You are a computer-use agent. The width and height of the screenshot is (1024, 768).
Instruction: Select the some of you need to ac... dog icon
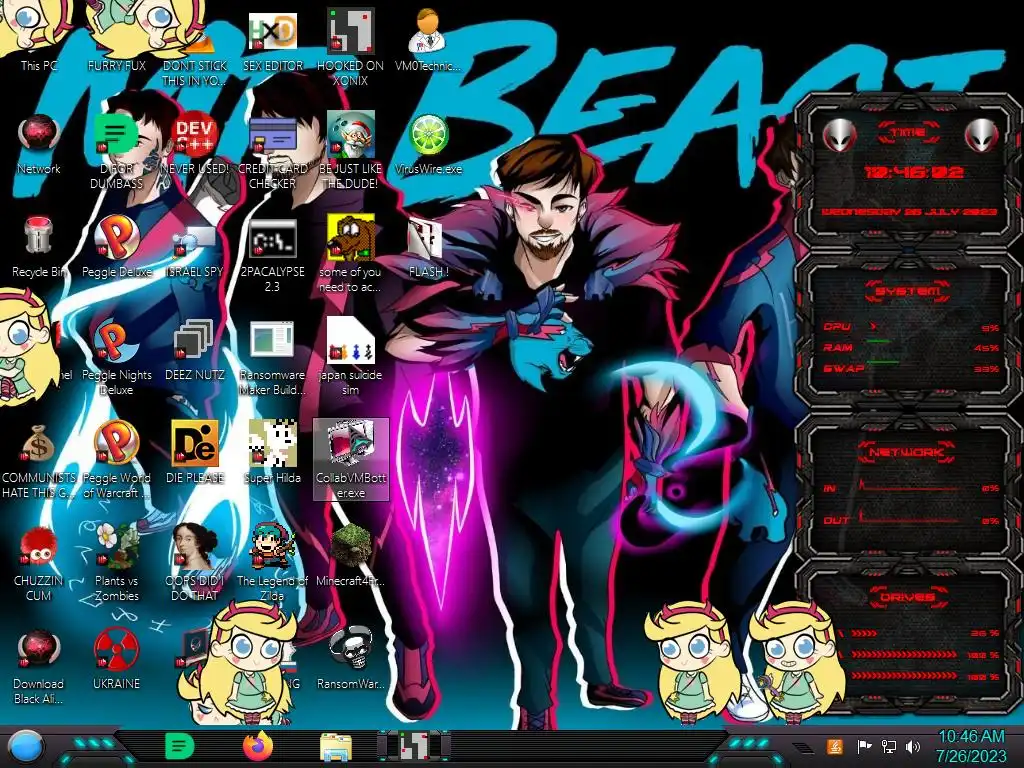pyautogui.click(x=350, y=255)
